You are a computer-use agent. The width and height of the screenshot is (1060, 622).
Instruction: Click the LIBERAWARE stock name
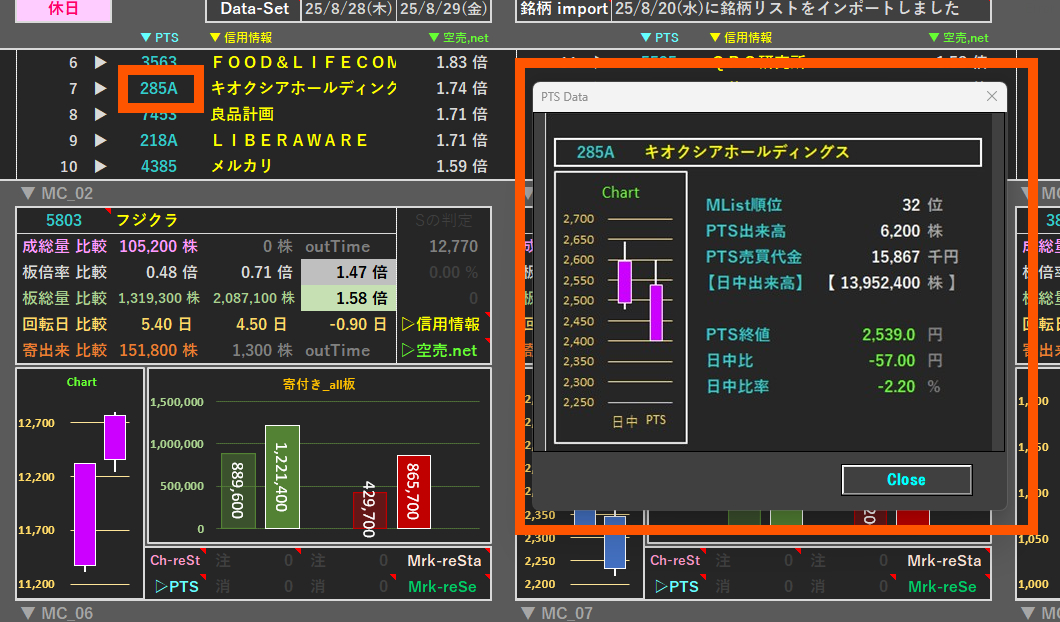pos(290,140)
